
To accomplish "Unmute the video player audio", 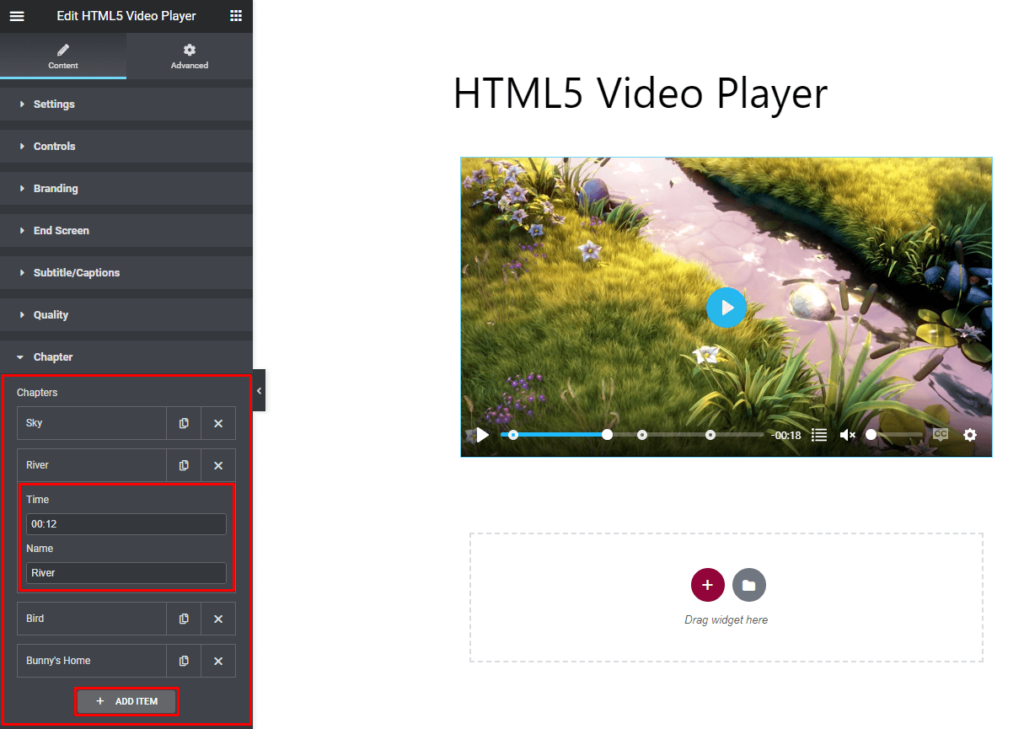I will pos(845,434).
